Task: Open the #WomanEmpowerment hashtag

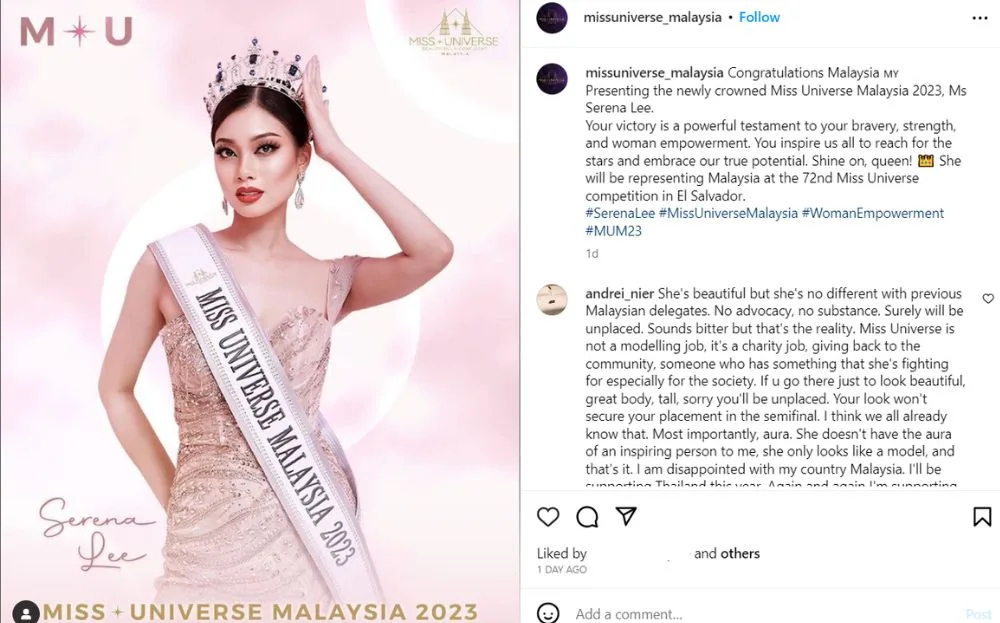Action: click(x=872, y=213)
